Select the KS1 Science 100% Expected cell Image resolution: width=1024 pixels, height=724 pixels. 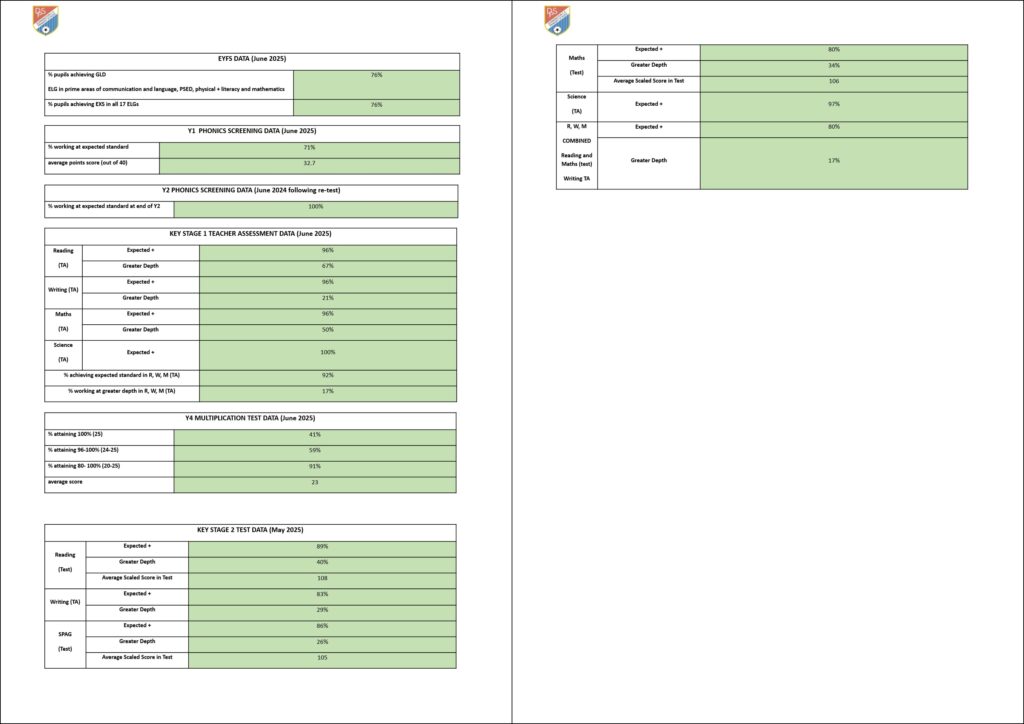(327, 353)
